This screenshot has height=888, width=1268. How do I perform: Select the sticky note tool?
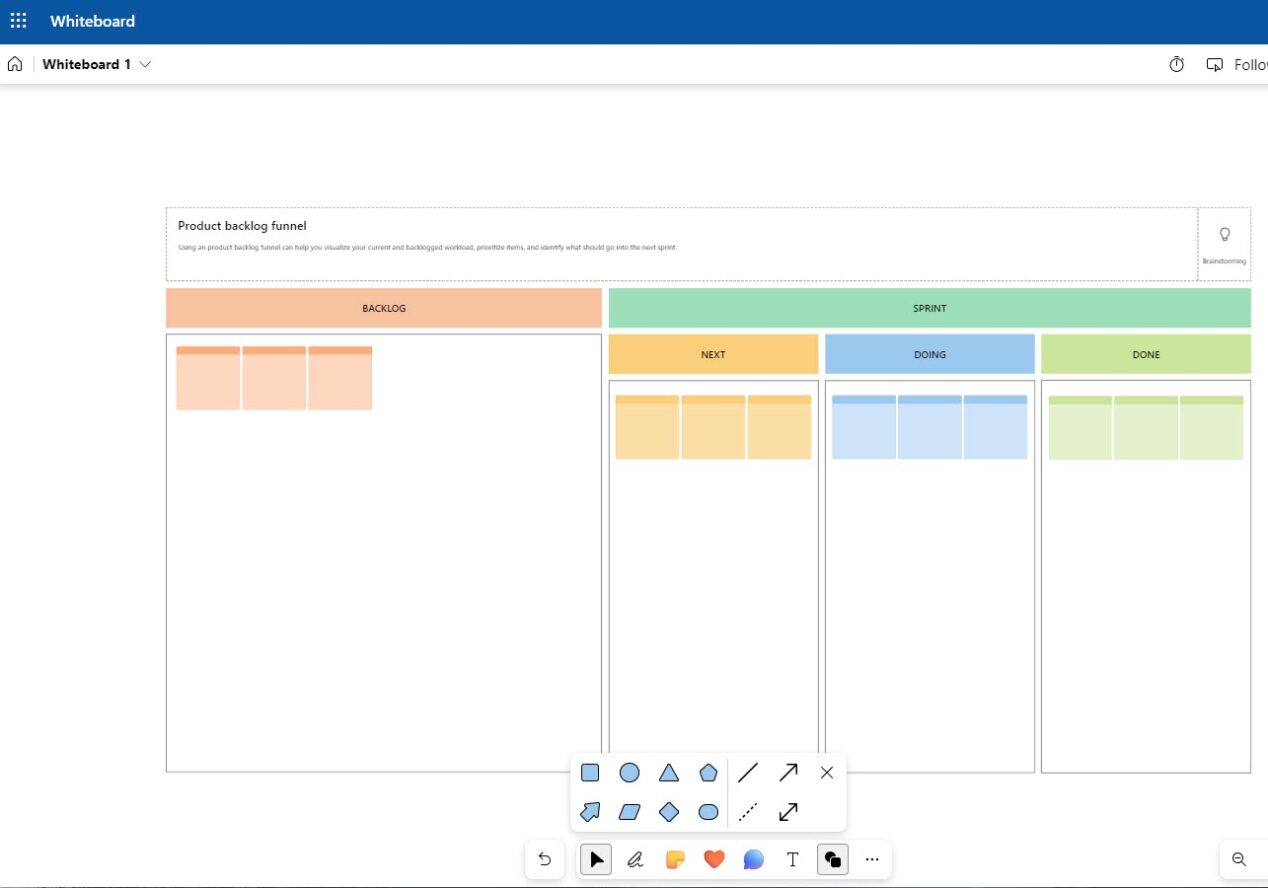pyautogui.click(x=674, y=859)
